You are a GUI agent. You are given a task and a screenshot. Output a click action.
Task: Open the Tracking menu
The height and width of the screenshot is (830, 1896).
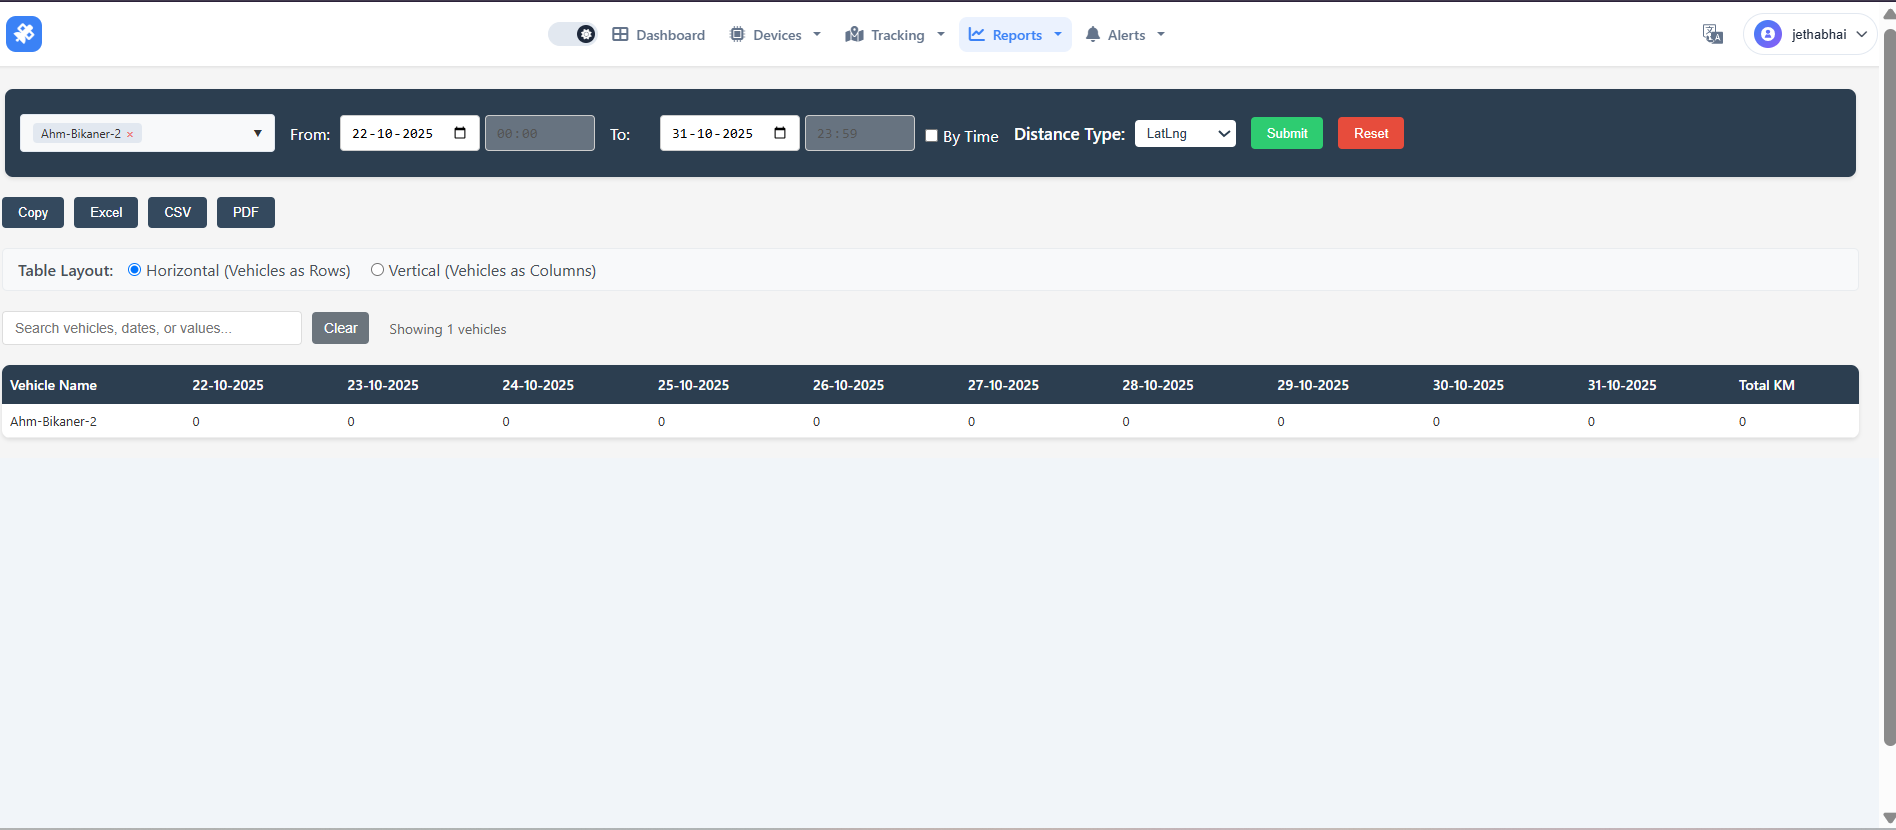(x=895, y=35)
